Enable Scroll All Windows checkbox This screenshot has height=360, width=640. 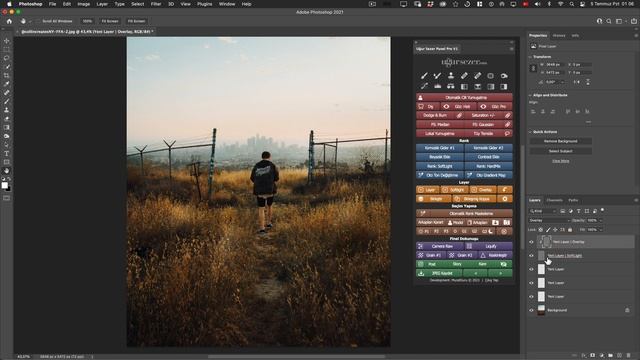pyautogui.click(x=39, y=21)
